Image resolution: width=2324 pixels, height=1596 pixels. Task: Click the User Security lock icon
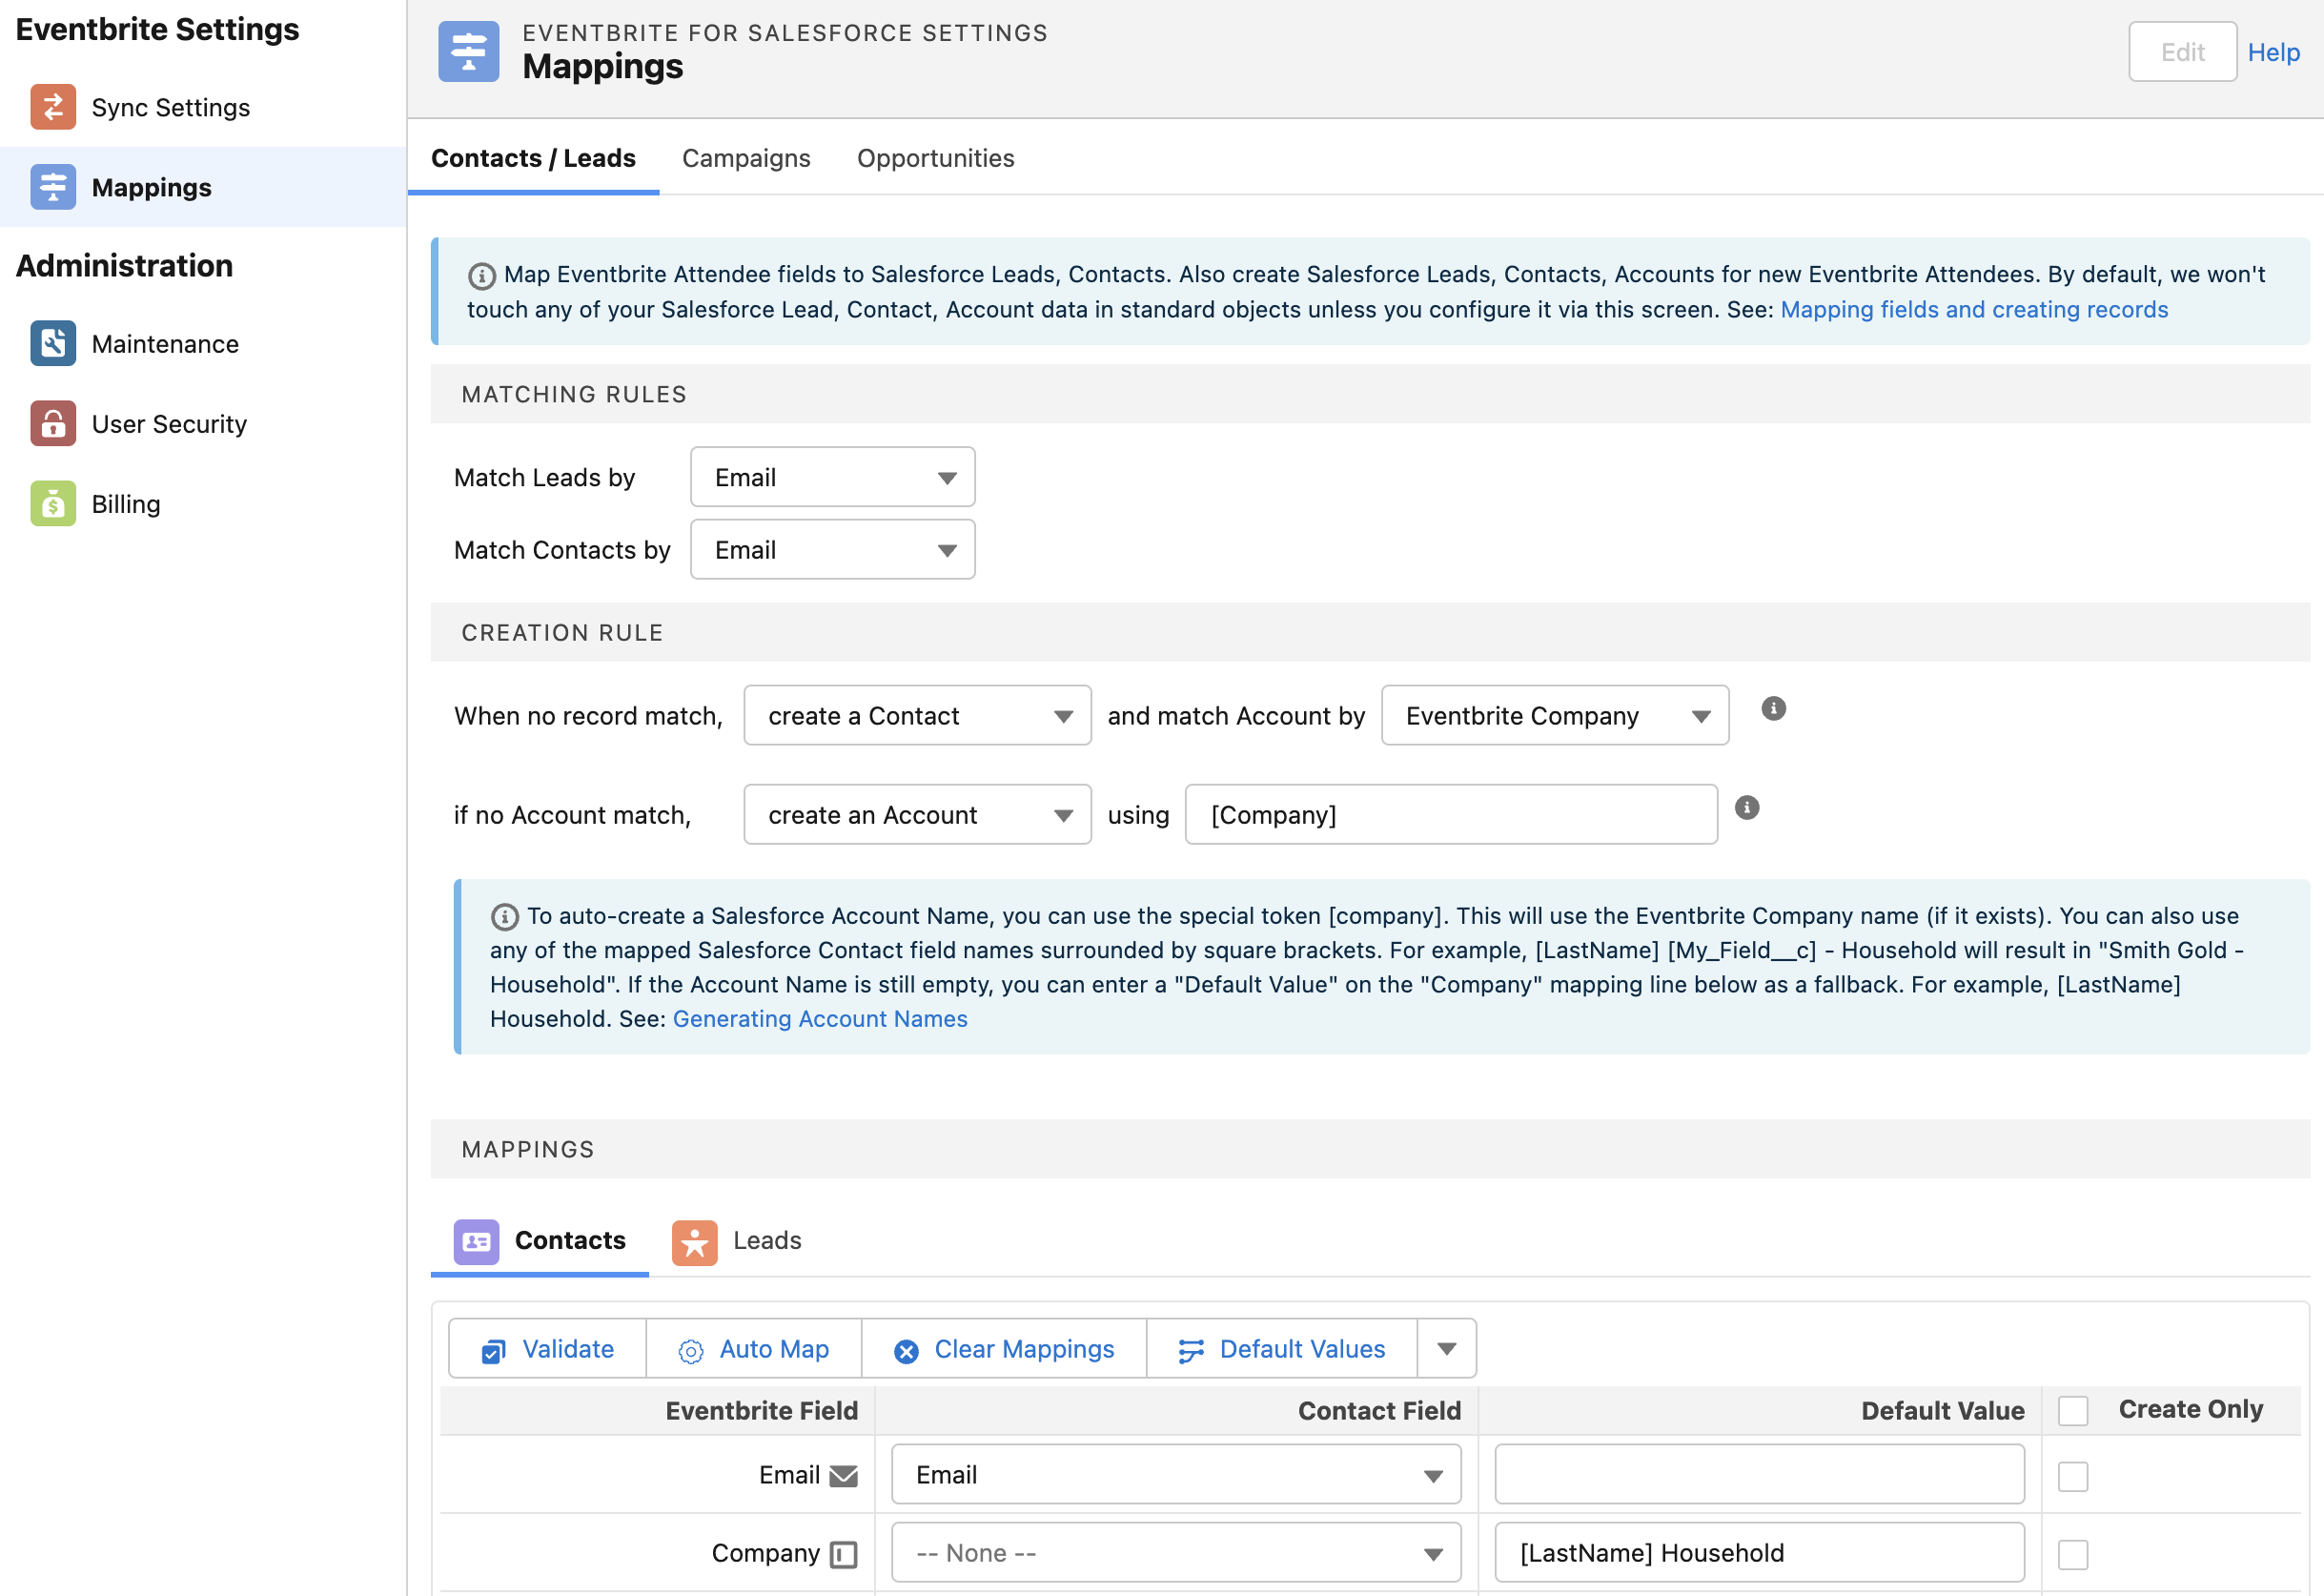pyautogui.click(x=53, y=423)
